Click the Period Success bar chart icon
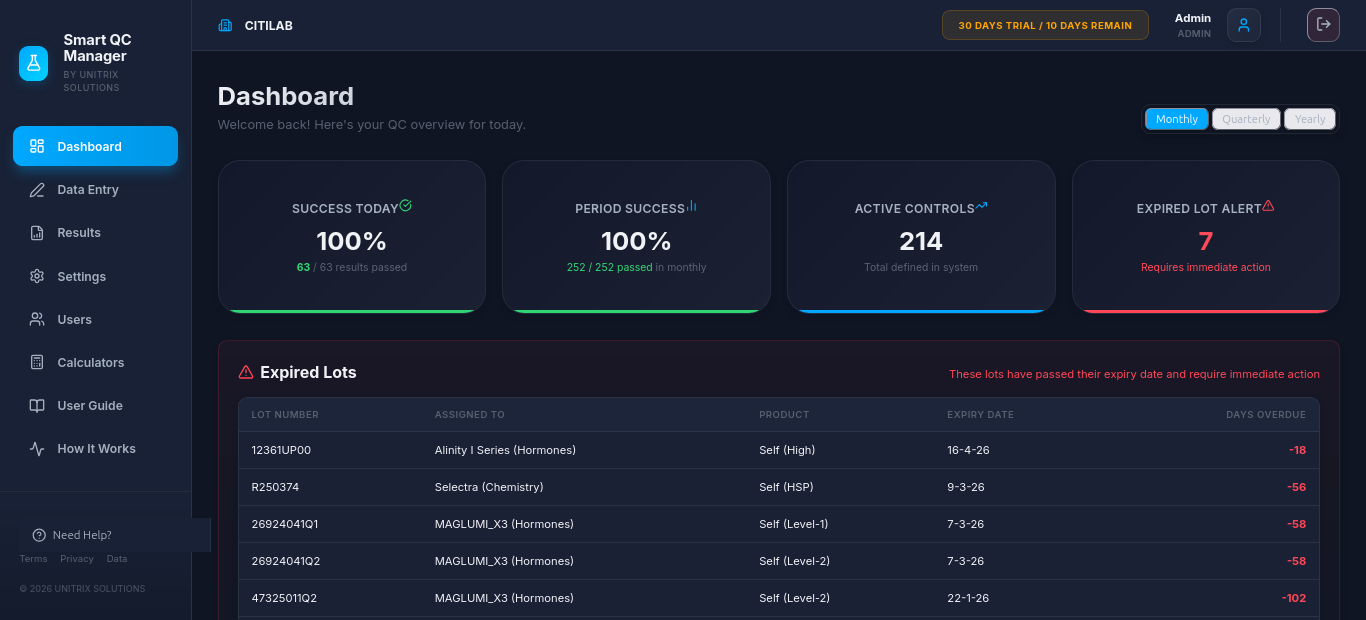The width and height of the screenshot is (1366, 620). click(692, 206)
